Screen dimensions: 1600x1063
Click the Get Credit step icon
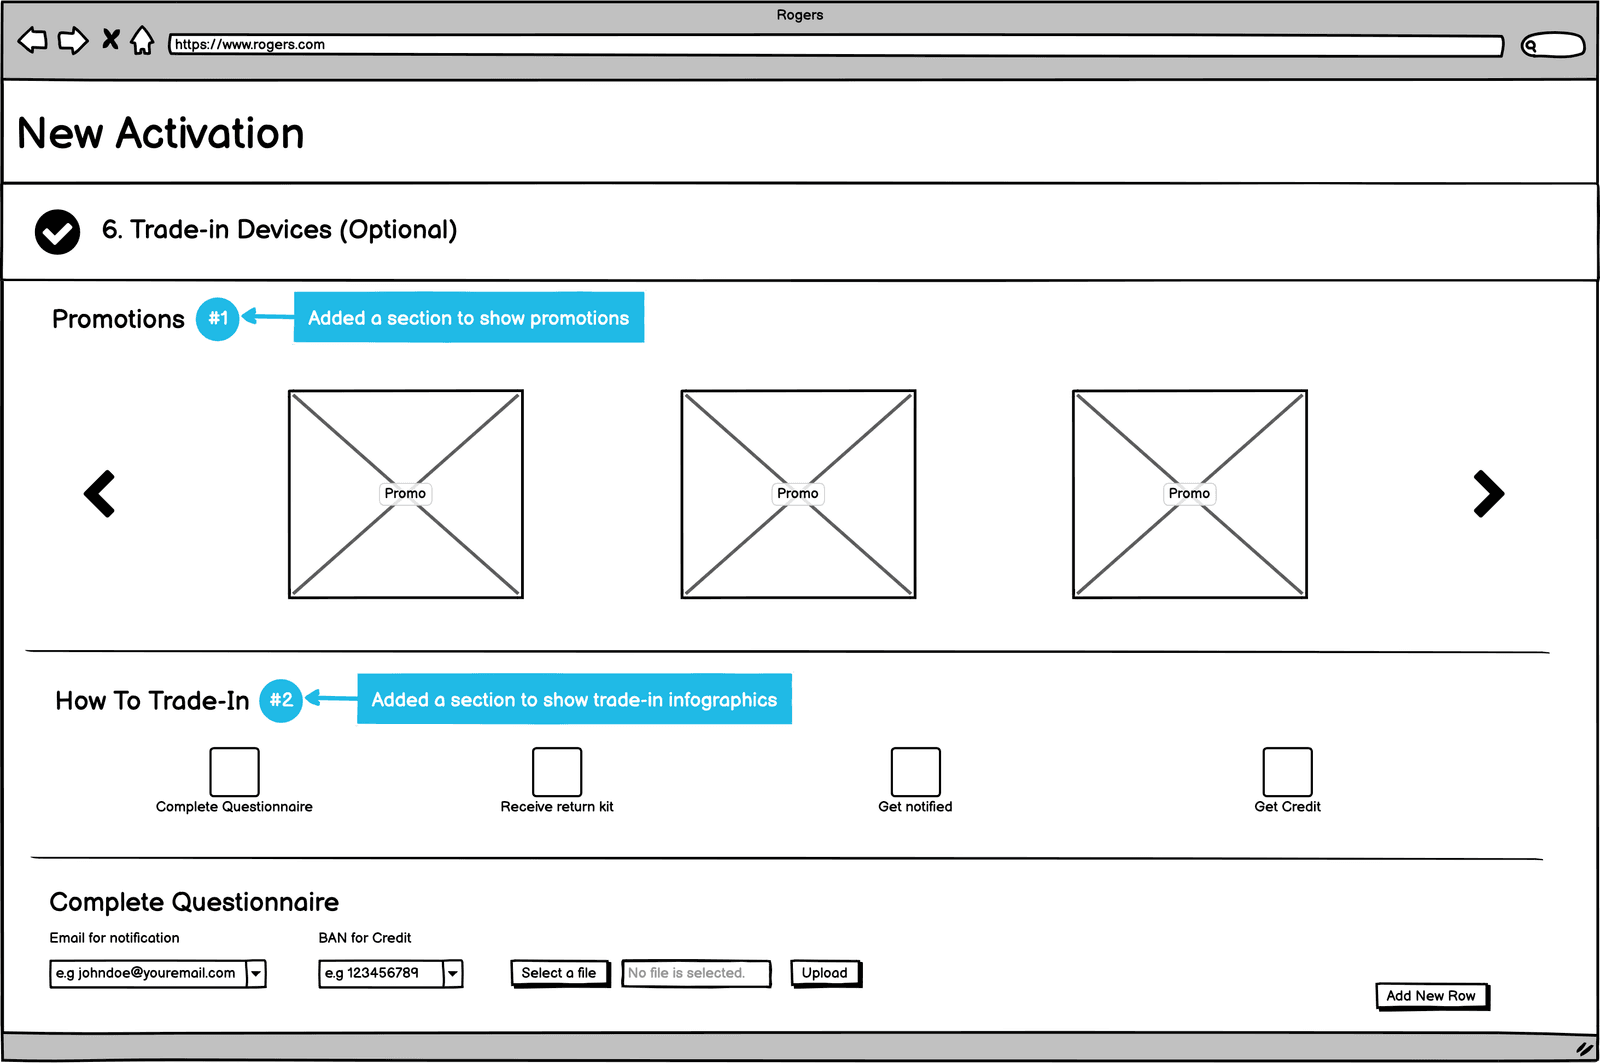pyautogui.click(x=1288, y=772)
